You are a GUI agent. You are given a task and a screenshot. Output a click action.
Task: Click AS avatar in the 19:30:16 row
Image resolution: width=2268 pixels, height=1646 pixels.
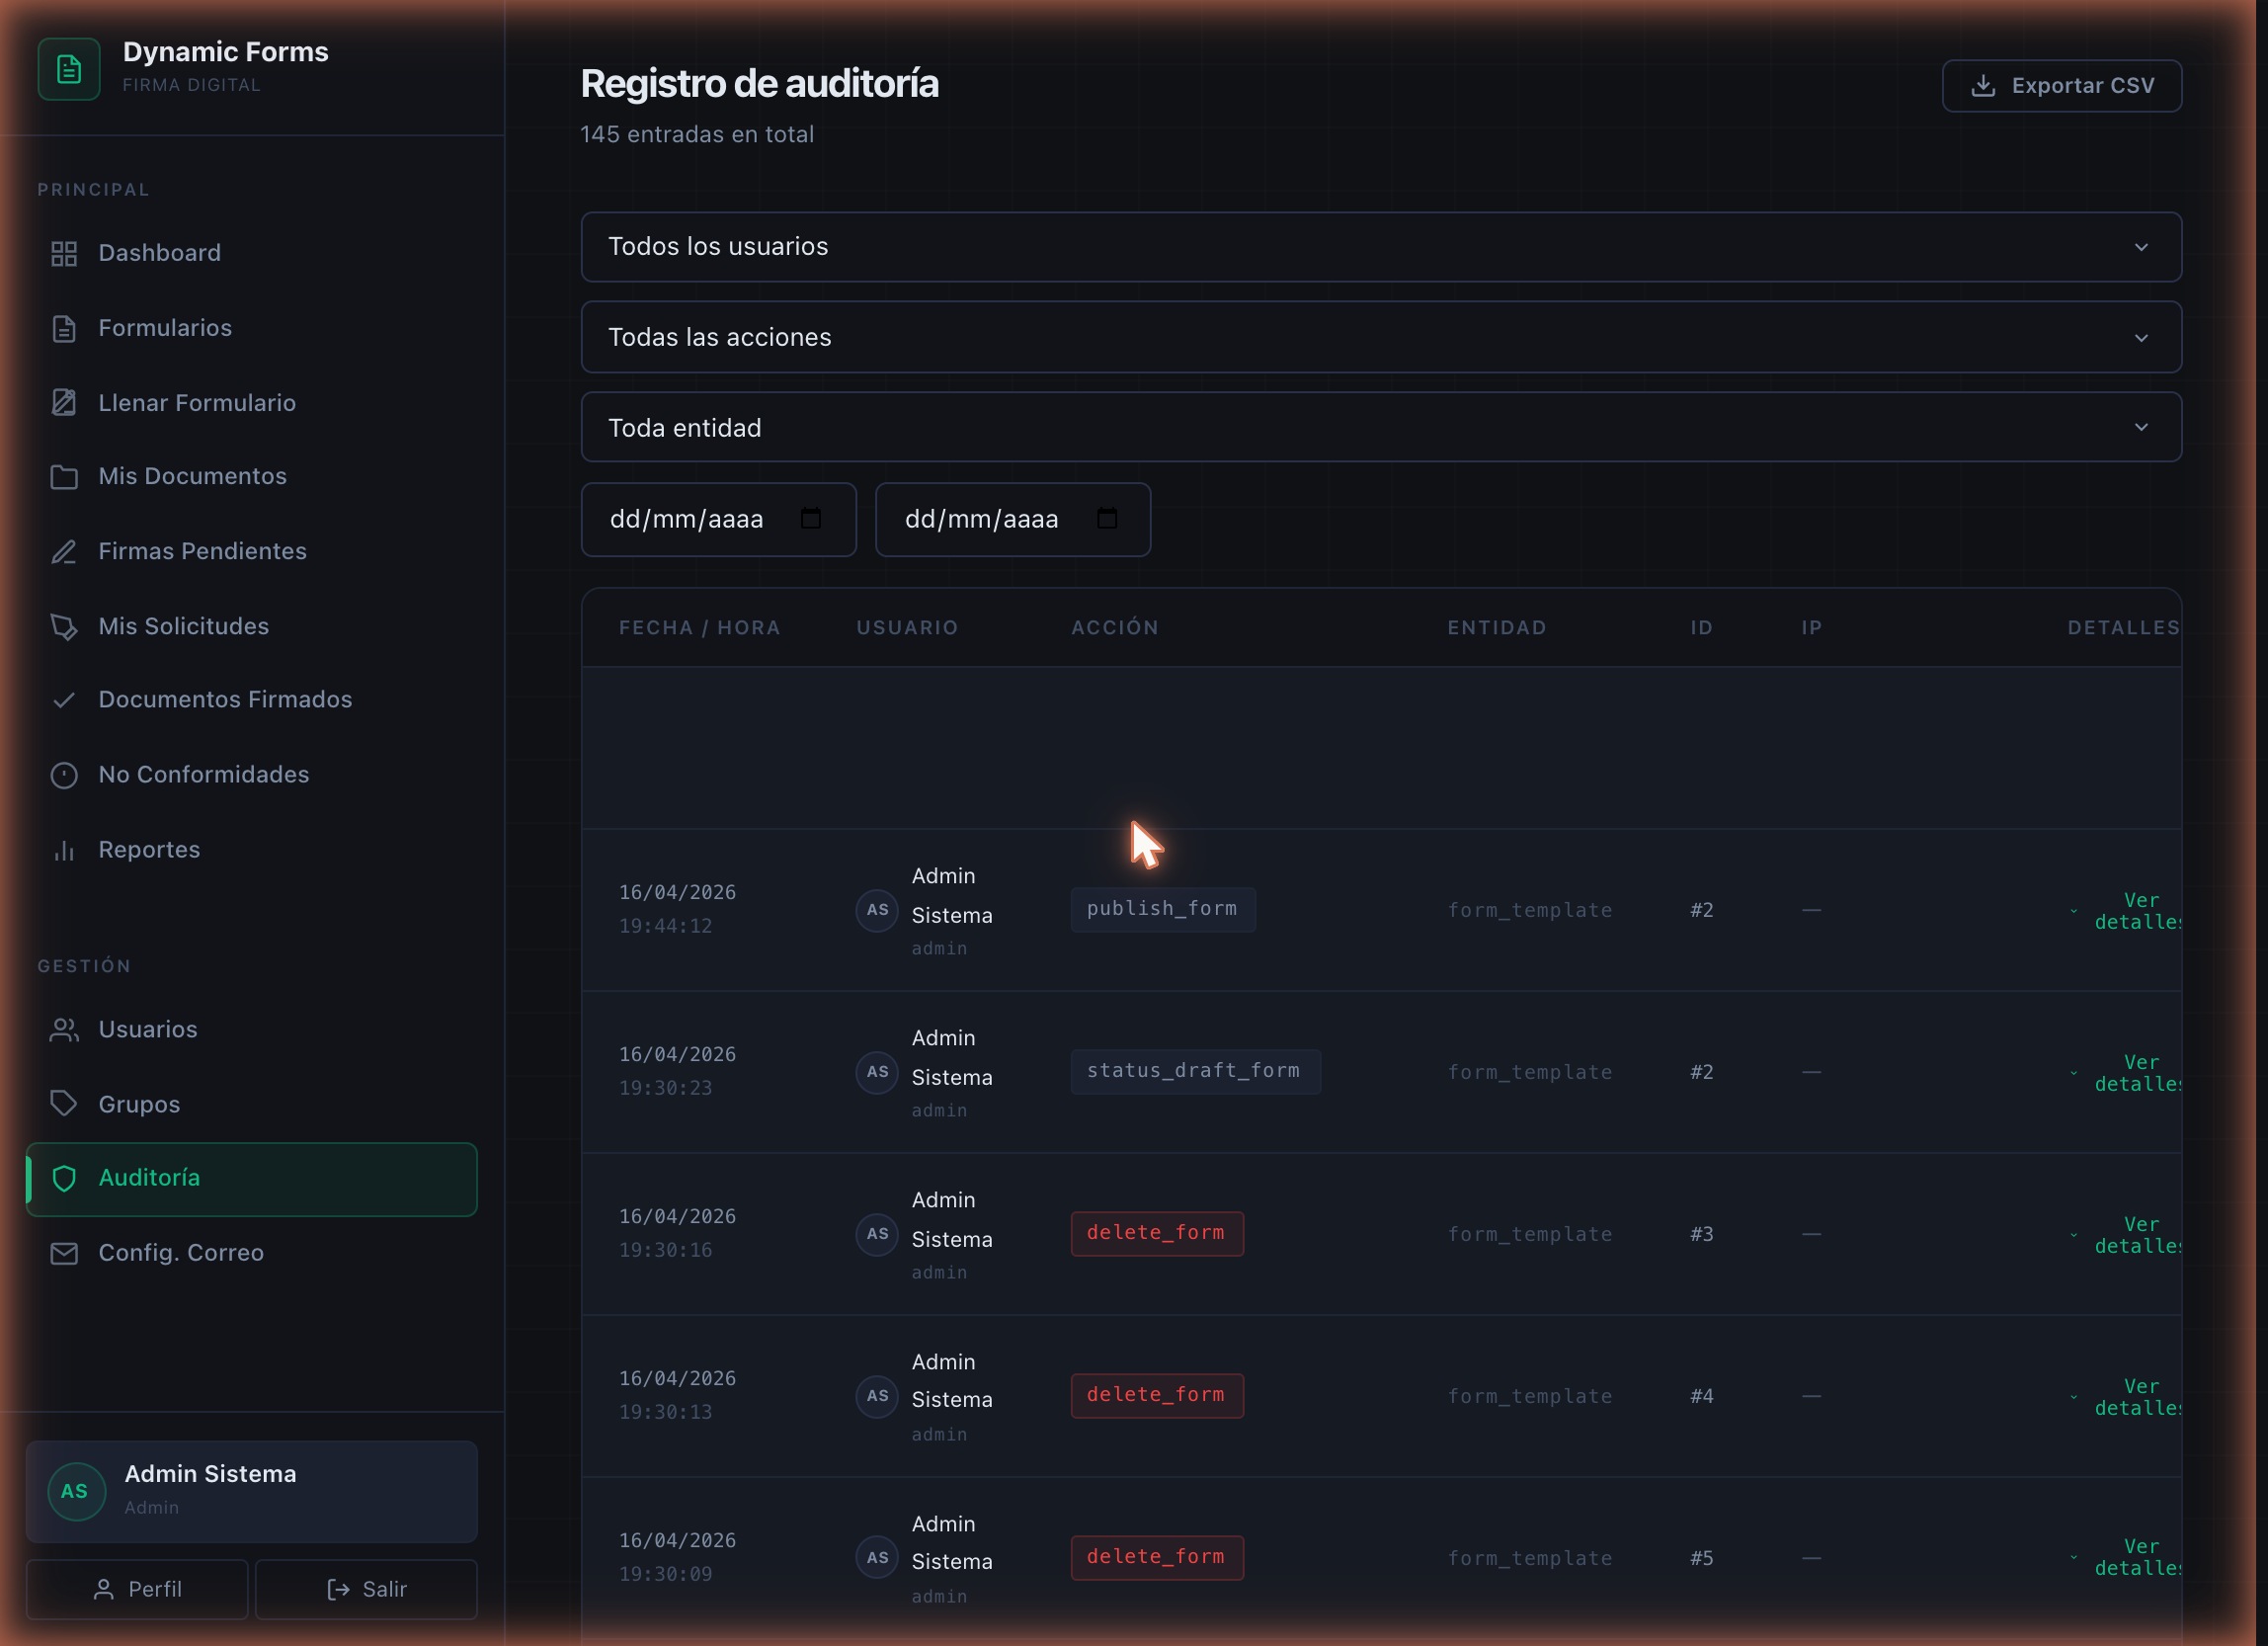pyautogui.click(x=877, y=1234)
